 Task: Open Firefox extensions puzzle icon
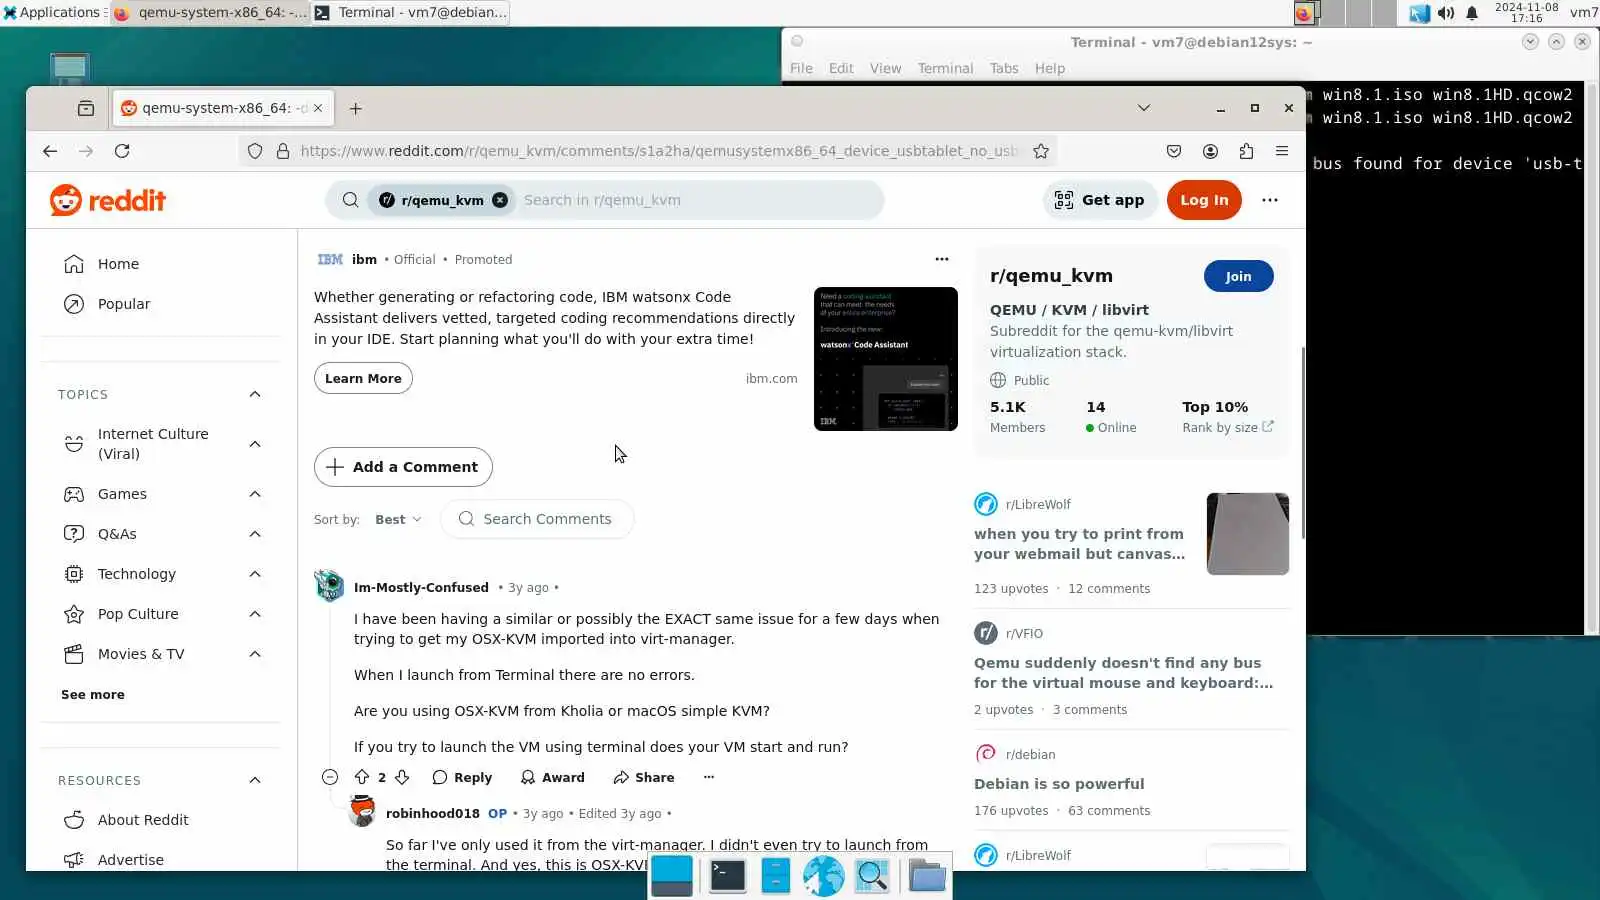pyautogui.click(x=1246, y=151)
